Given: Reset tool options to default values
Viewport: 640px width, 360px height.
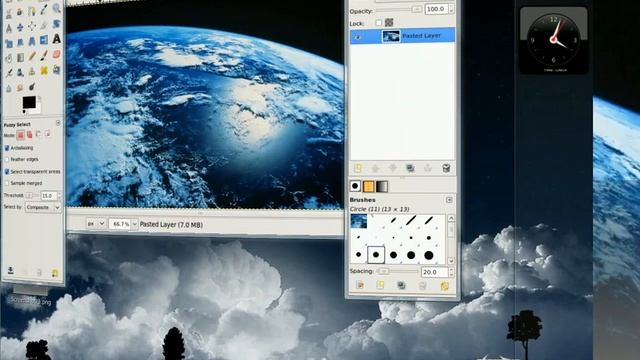Looking at the screenshot, I should pos(55,273).
